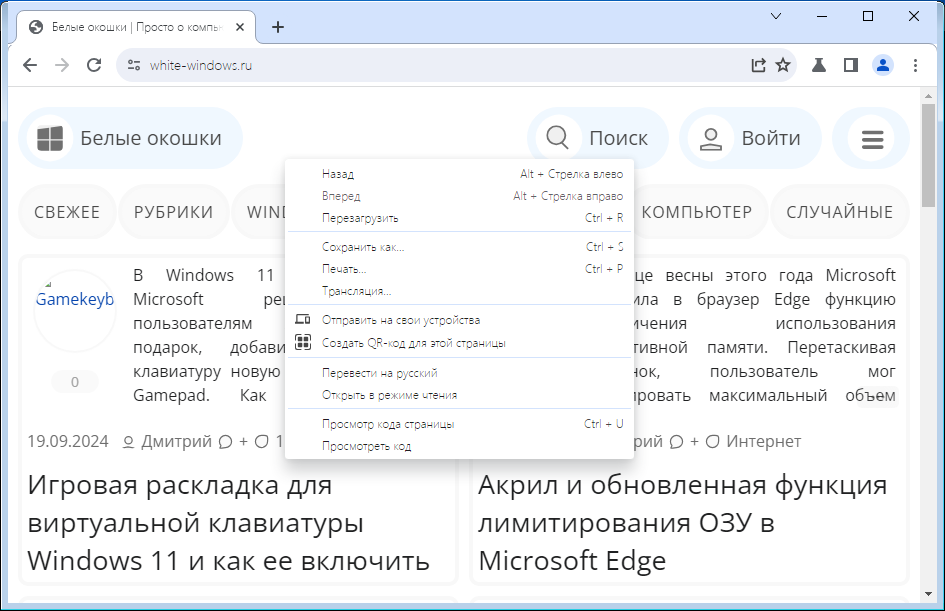945x611 pixels.
Task: Select Вперед in context menu
Action: [459, 196]
